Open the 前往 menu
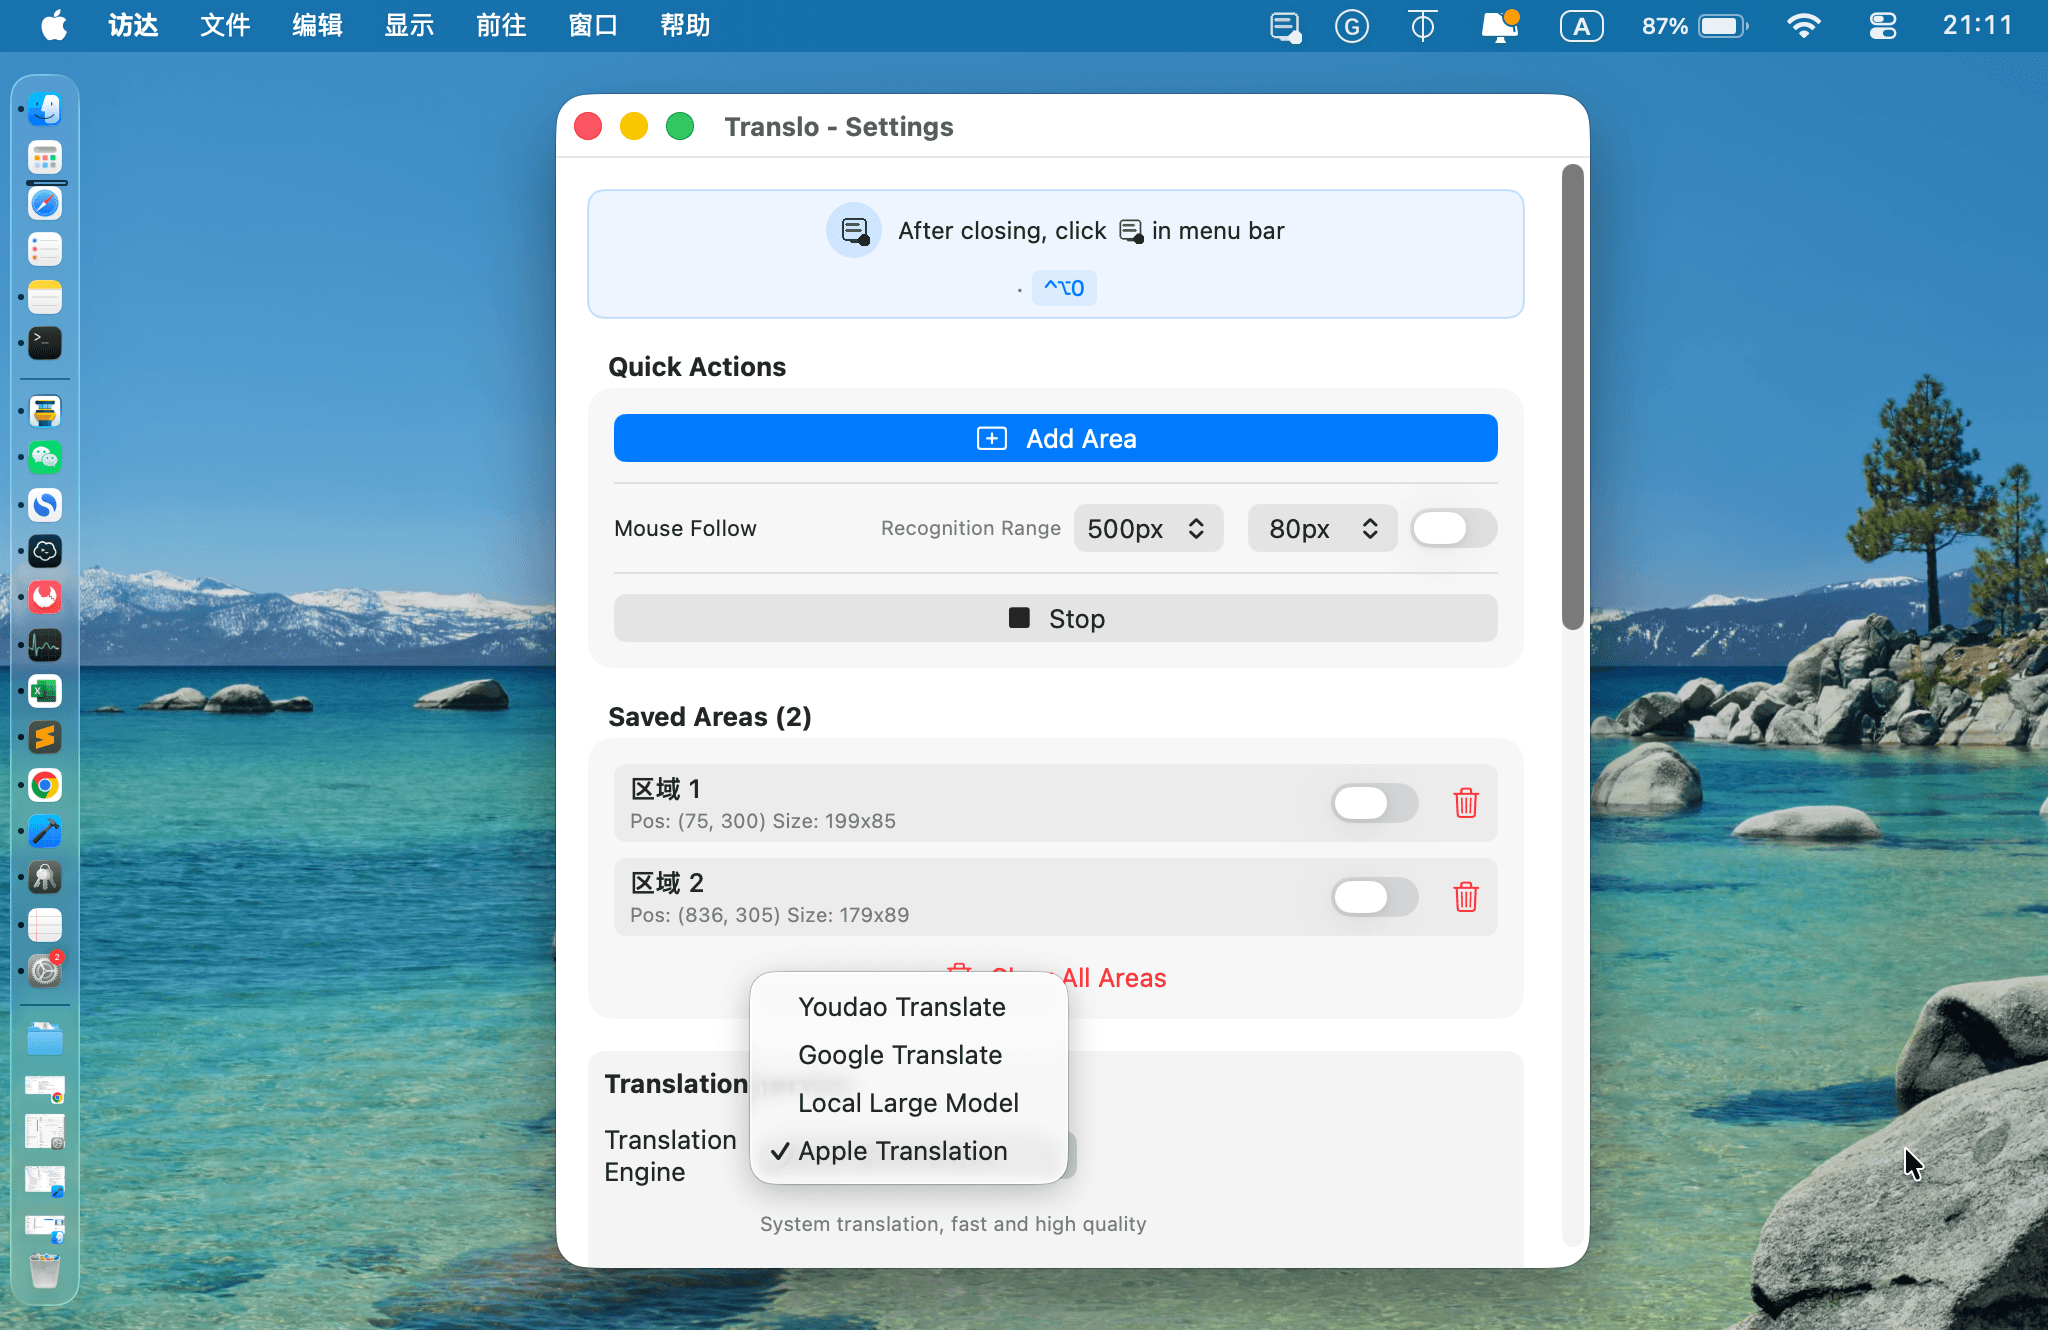This screenshot has height=1330, width=2048. 501,26
